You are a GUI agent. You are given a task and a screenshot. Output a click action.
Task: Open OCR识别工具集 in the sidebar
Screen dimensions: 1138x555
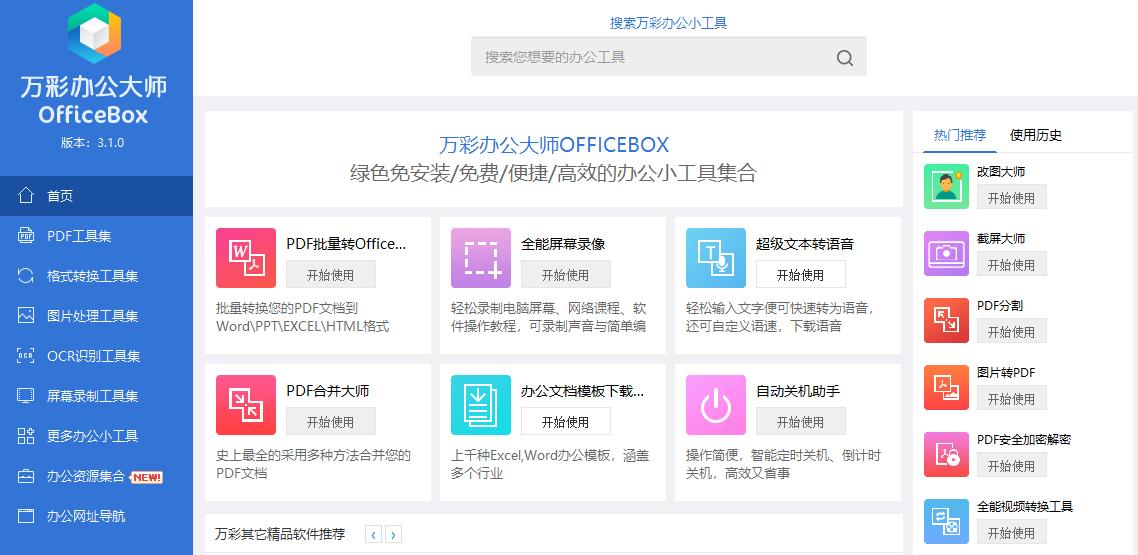97,355
